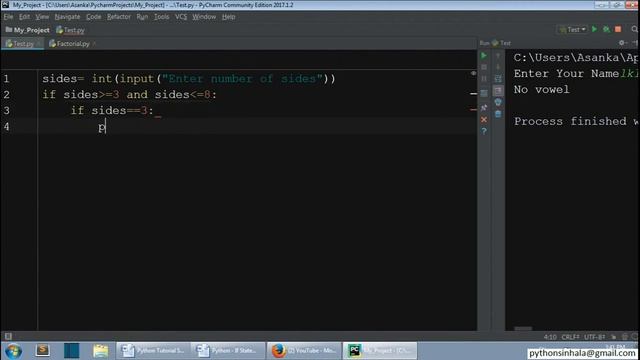
Task: Select Test.py breadcrumb in navigation bar
Action: pyautogui.click(x=70, y=30)
